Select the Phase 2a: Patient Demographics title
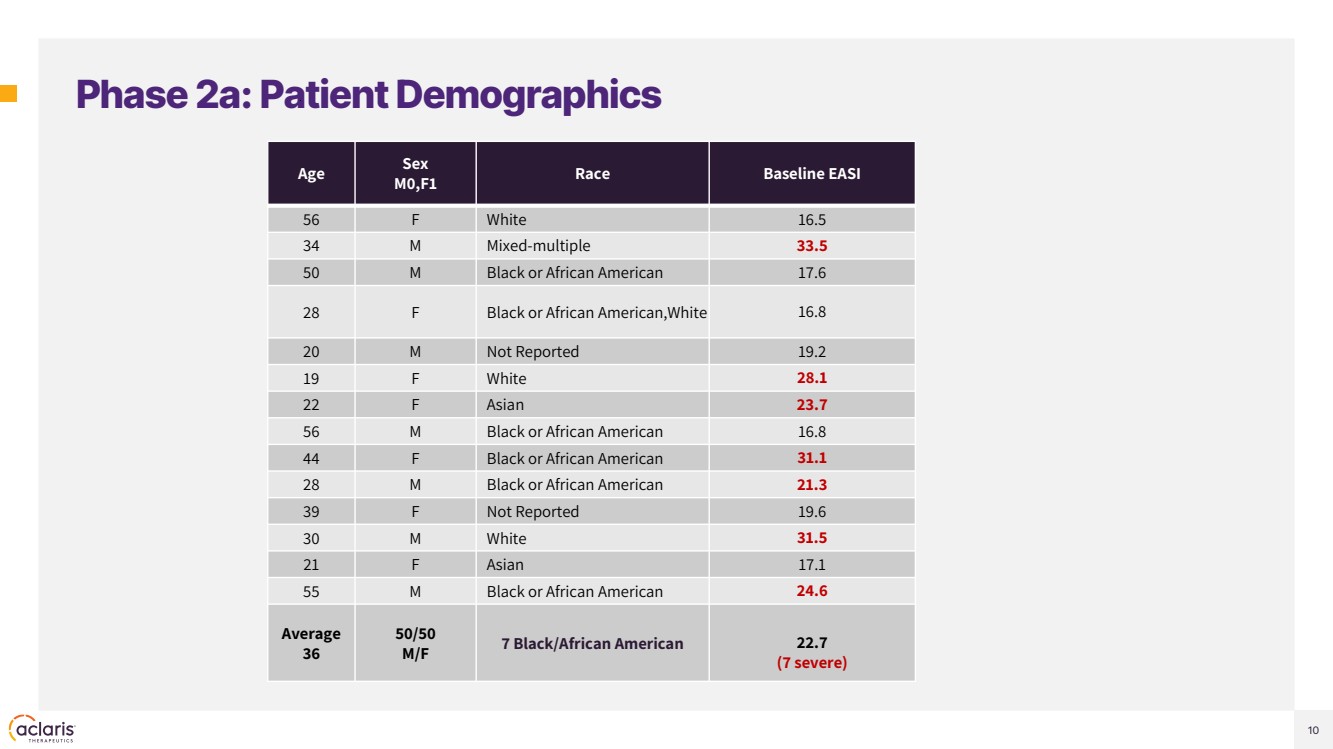 (x=368, y=95)
